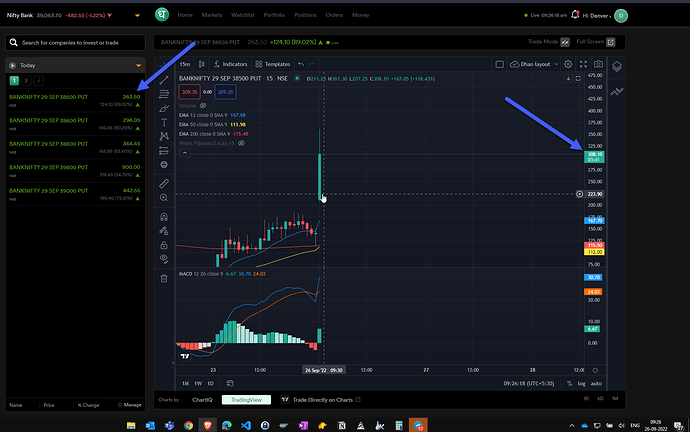Toggle percent scale on price axis

(x=569, y=384)
